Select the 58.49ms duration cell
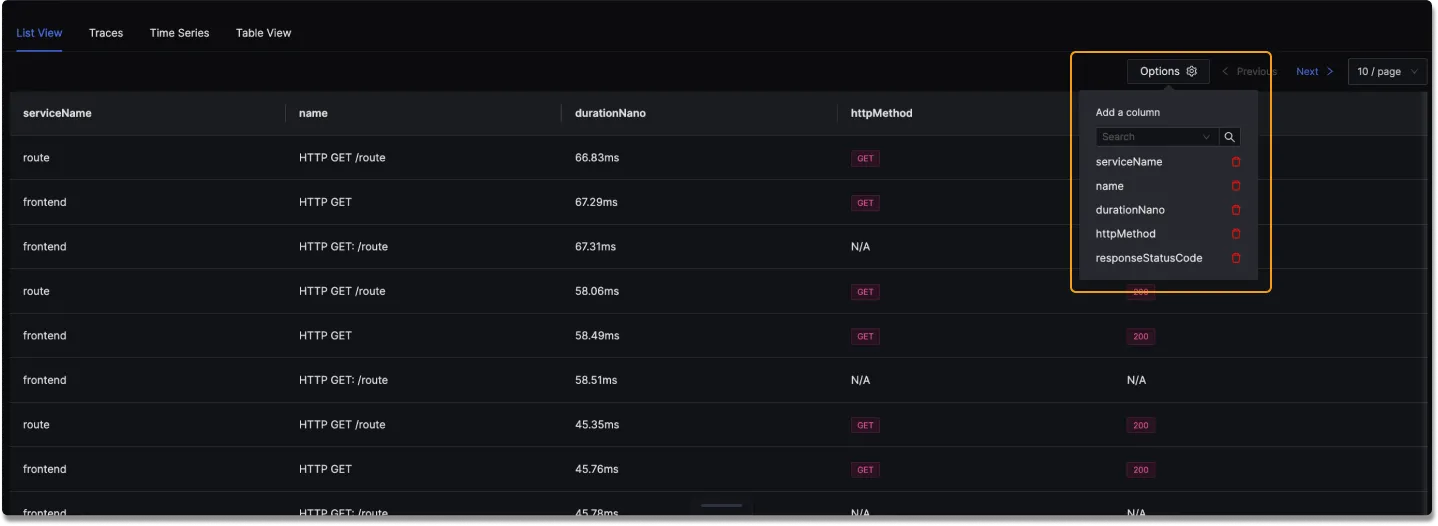Image resolution: width=1438 pixels, height=526 pixels. pyautogui.click(x=597, y=336)
